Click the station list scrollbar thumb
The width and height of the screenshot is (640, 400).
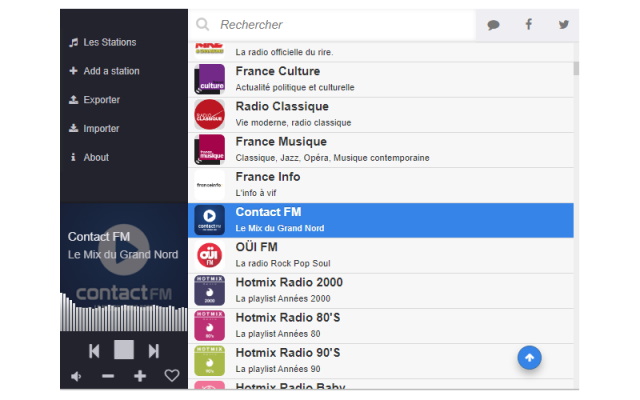(576, 68)
